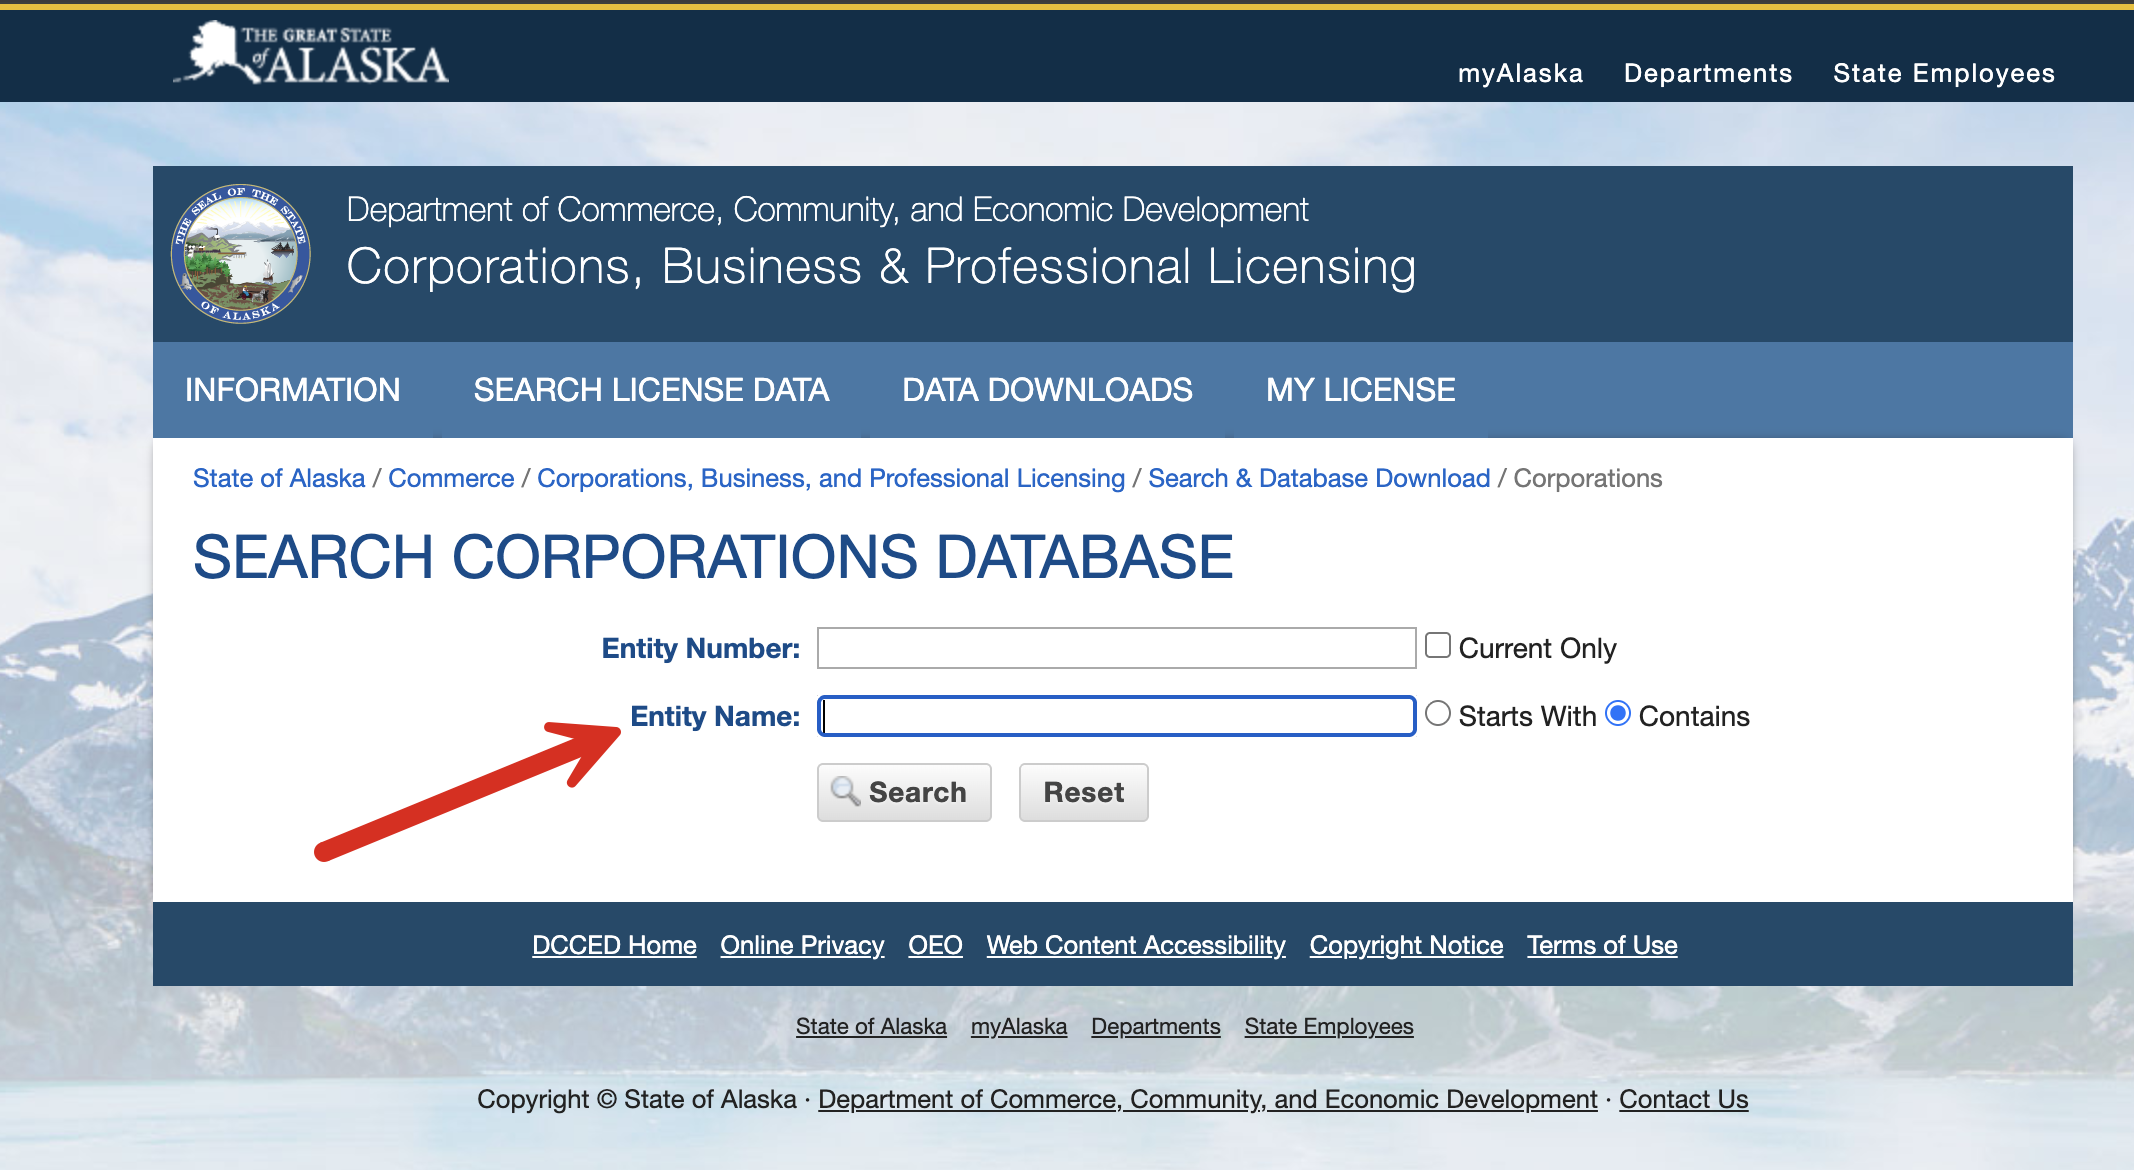Open the SEARCH LICENSE DATA menu
The image size is (2134, 1170).
(x=651, y=390)
